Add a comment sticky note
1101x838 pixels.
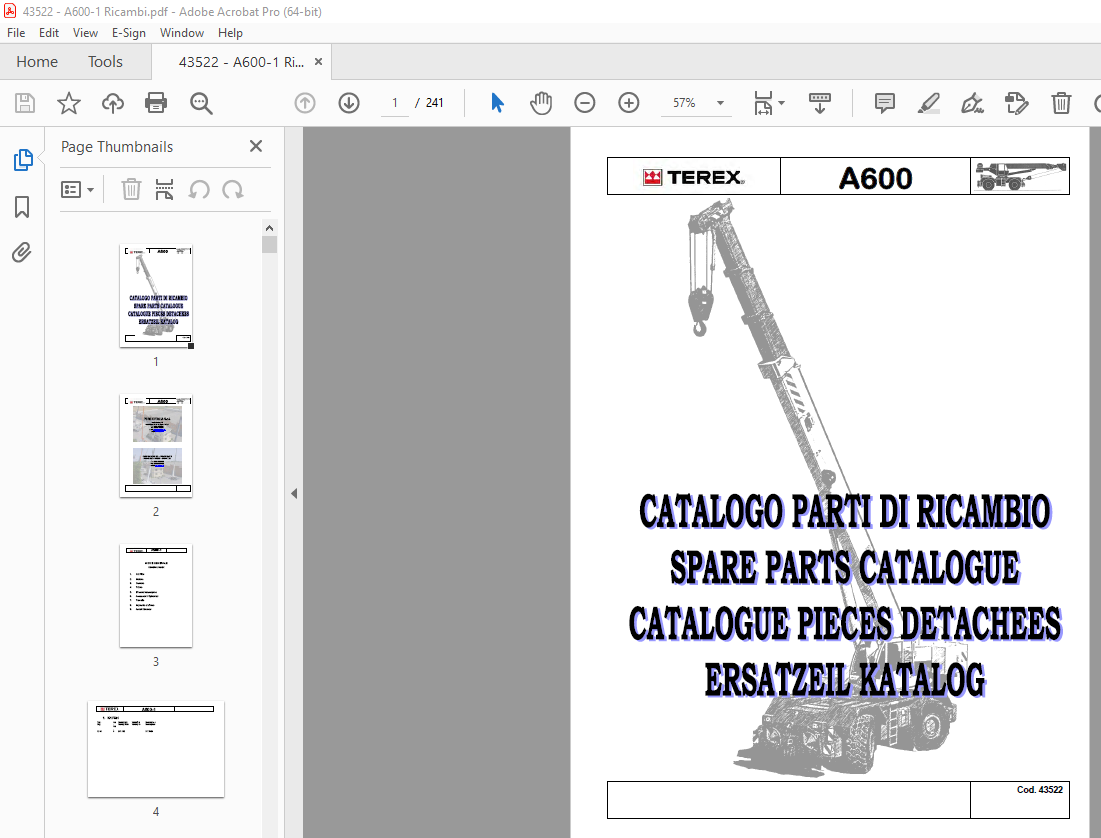(x=885, y=103)
